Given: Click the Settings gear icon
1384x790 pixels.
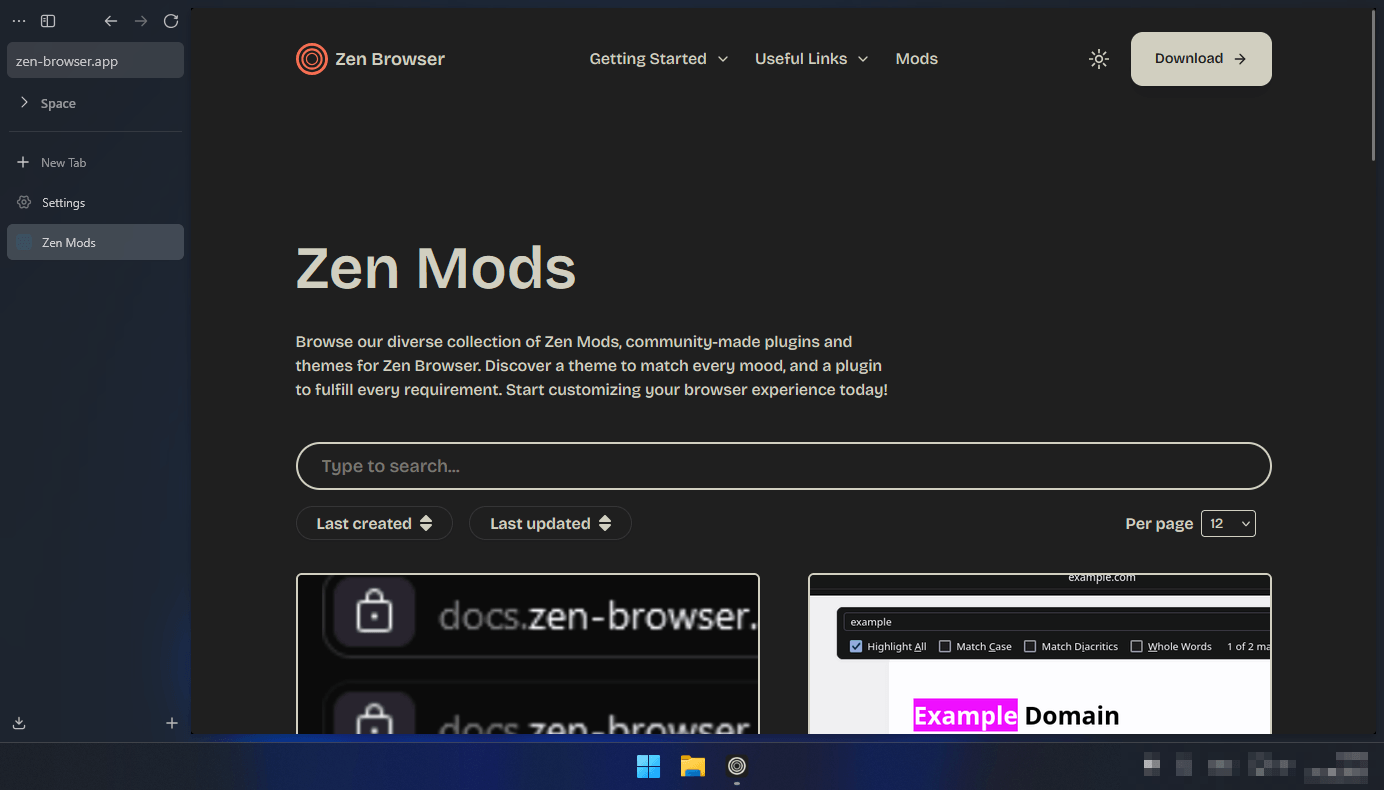Looking at the screenshot, I should coord(24,202).
